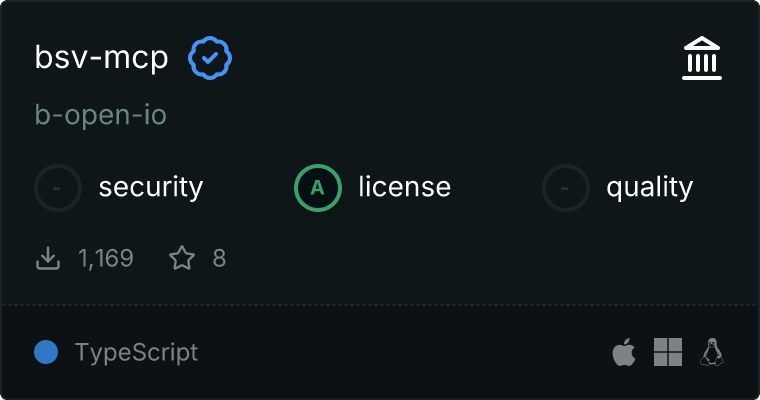The width and height of the screenshot is (760, 400).
Task: Click the Windows platform icon
Action: (x=668, y=352)
